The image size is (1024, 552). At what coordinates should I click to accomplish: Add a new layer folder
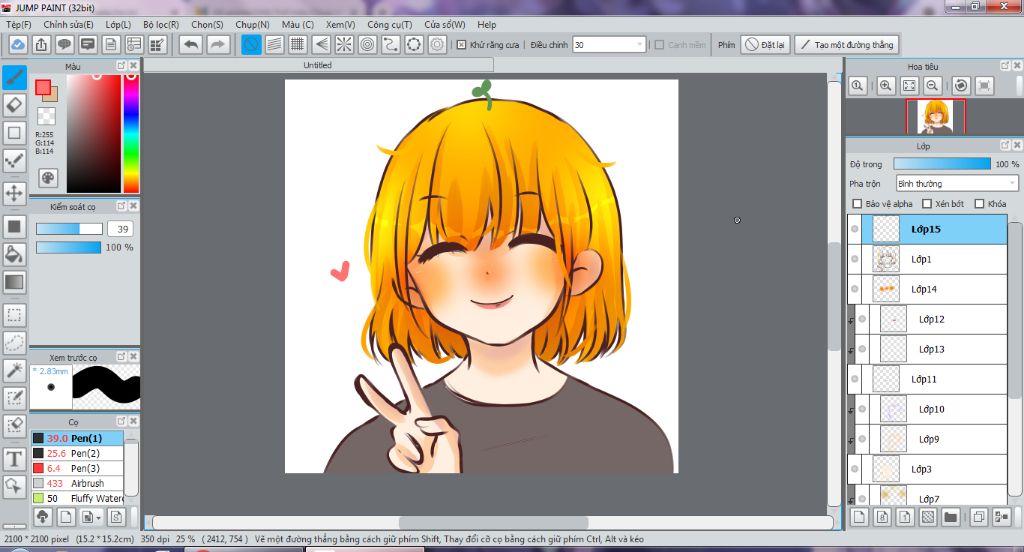pyautogui.click(x=950, y=517)
